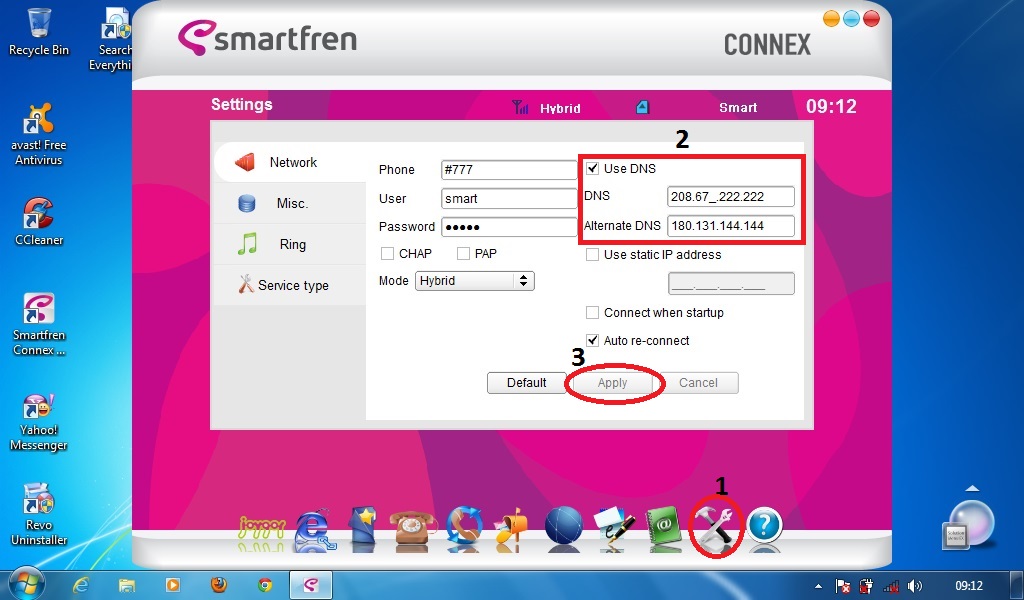Image resolution: width=1024 pixels, height=600 pixels.
Task: Click the 09:12 clock in Connex header
Action: click(x=831, y=106)
